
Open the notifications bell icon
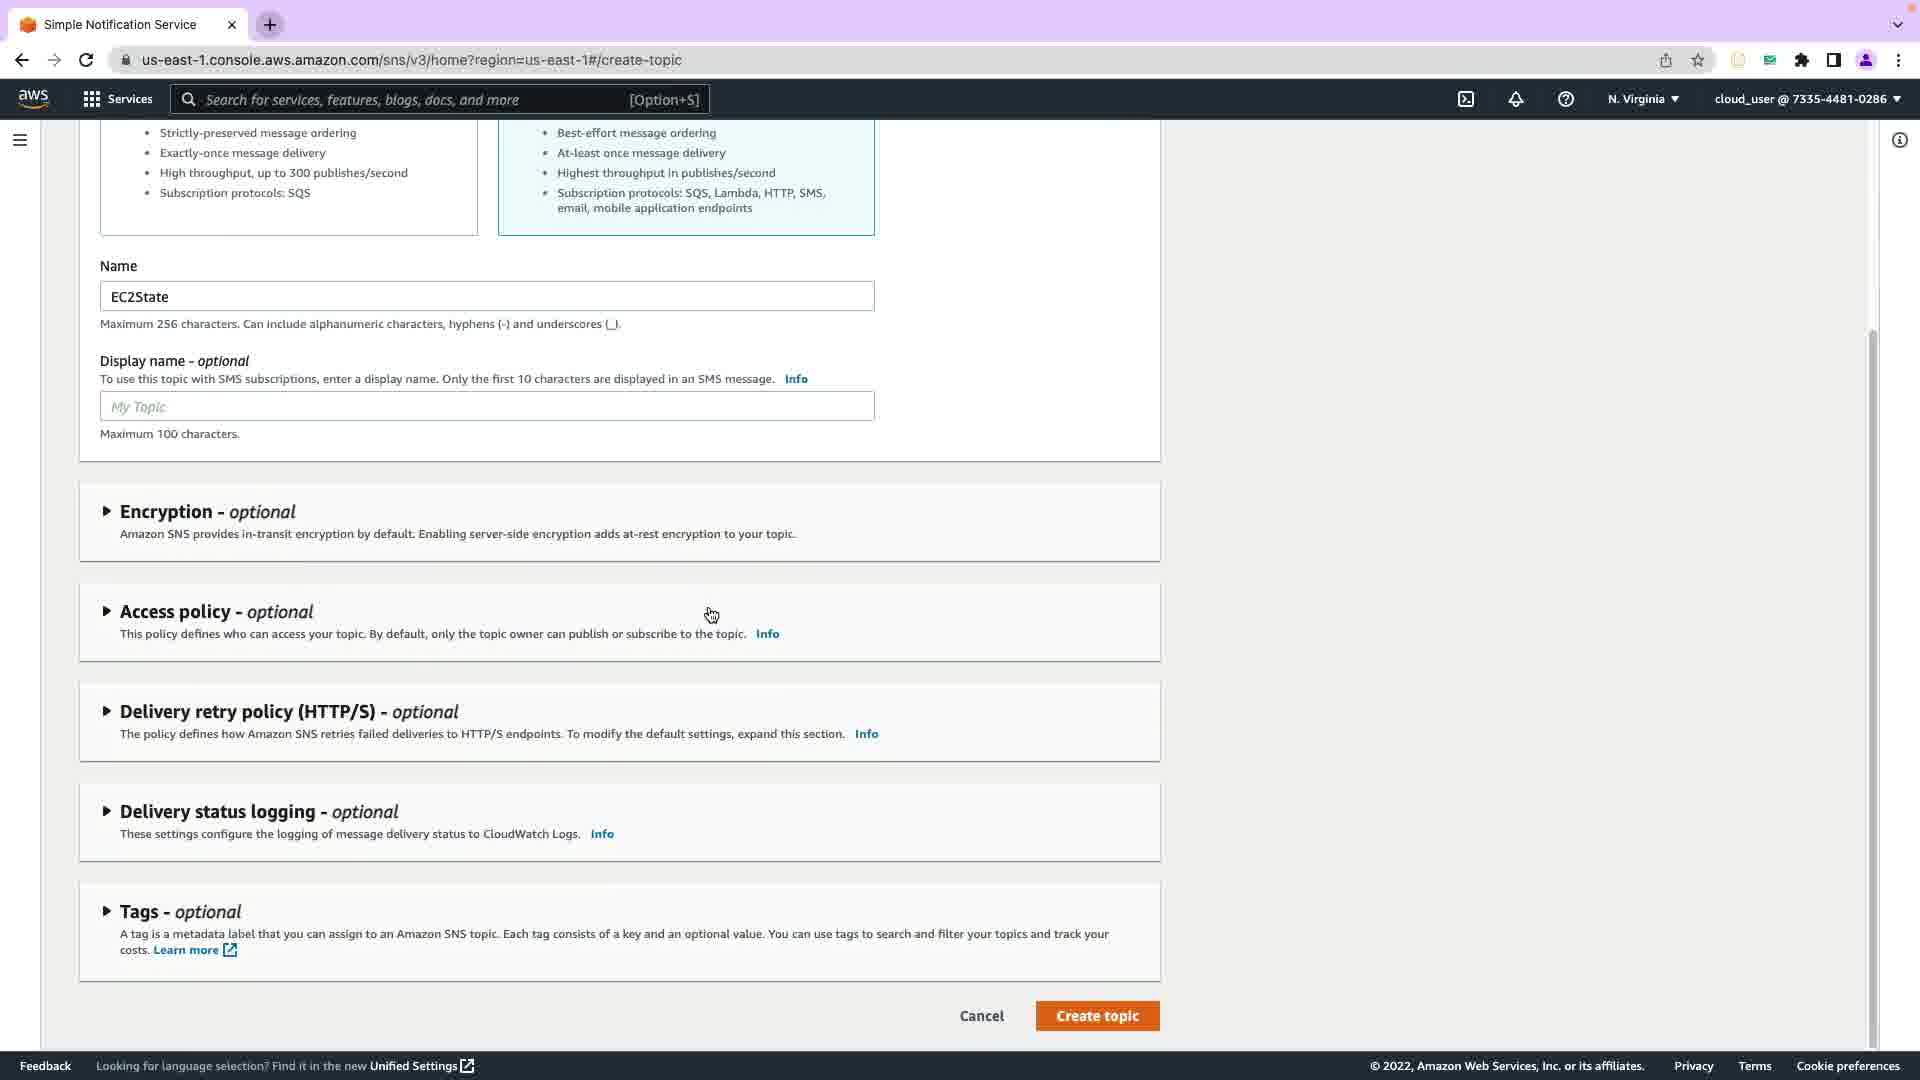[x=1516, y=99]
